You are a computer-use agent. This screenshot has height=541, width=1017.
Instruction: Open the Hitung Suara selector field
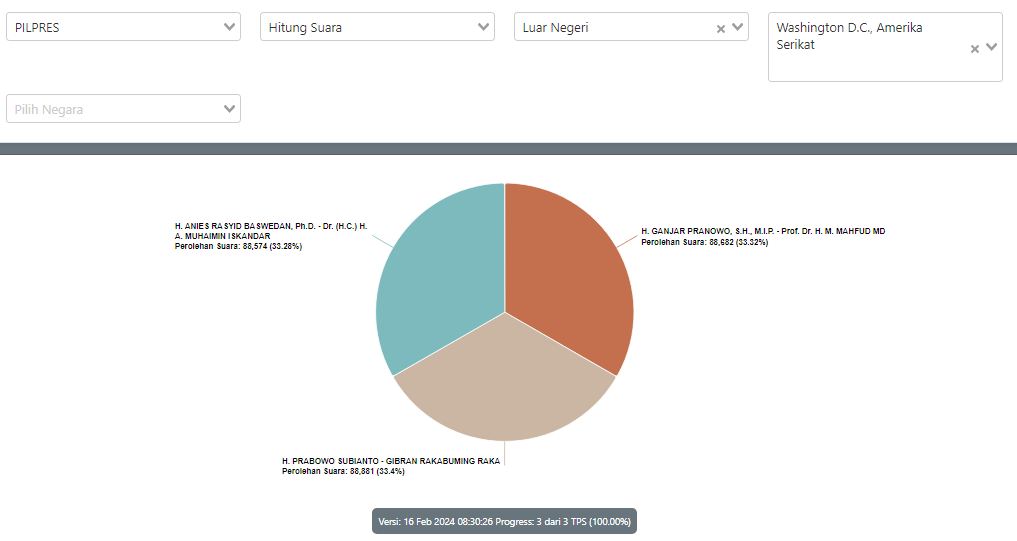click(365, 27)
